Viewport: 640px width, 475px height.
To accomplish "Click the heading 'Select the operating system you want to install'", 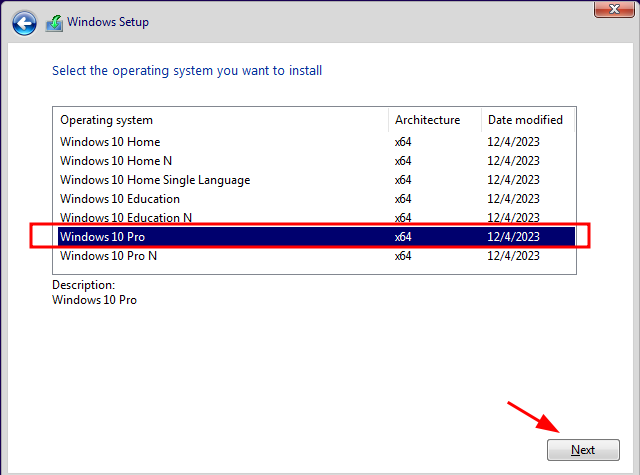I will click(x=187, y=71).
